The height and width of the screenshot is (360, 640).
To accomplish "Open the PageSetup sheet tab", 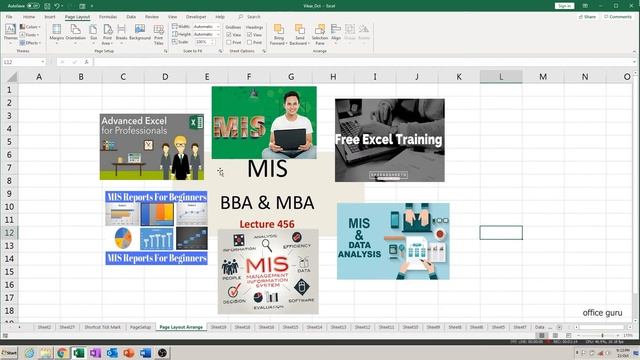I will (x=140, y=327).
